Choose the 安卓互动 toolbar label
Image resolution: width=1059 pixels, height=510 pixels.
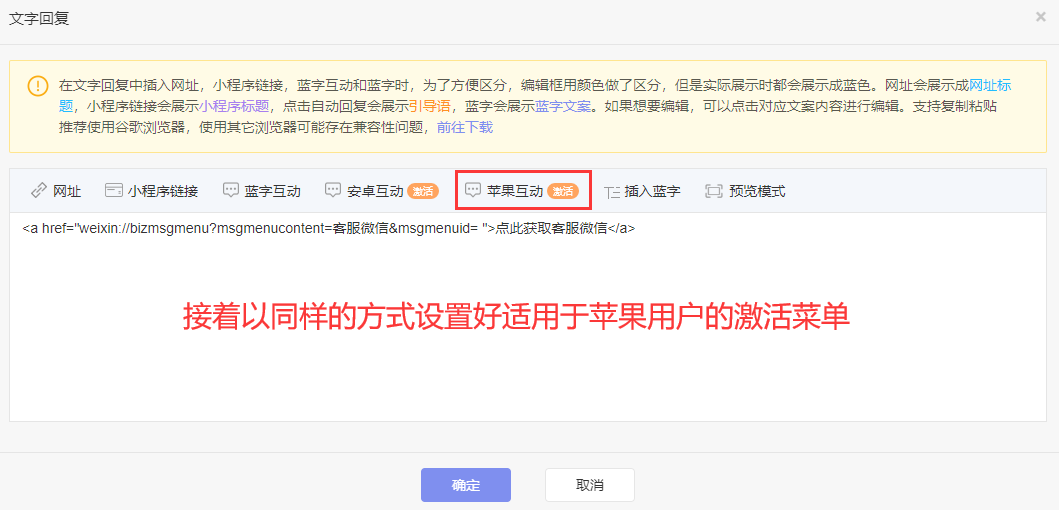[375, 191]
